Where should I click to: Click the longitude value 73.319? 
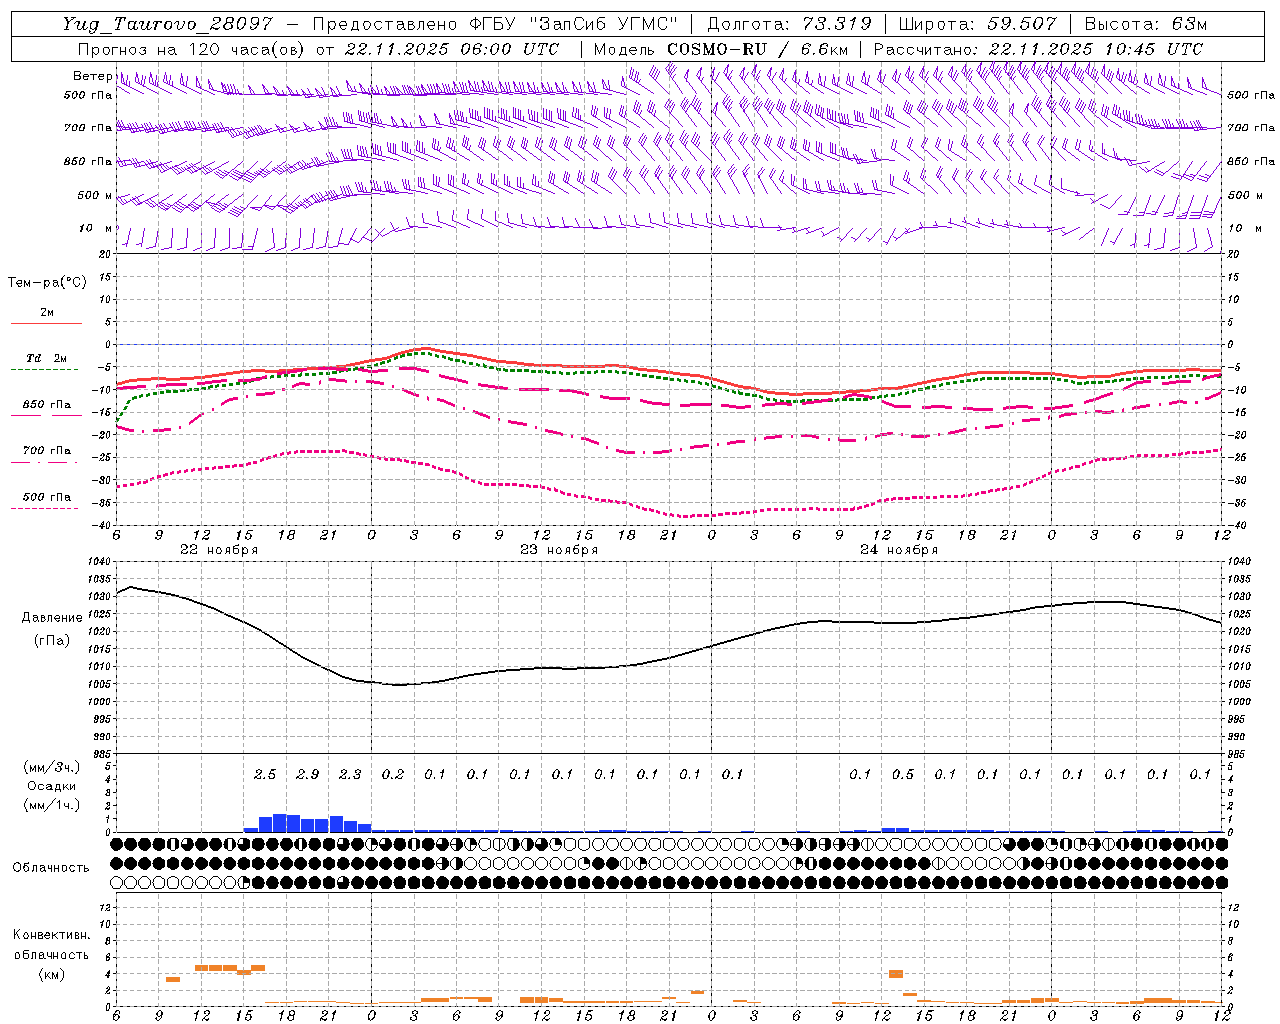pos(837,24)
